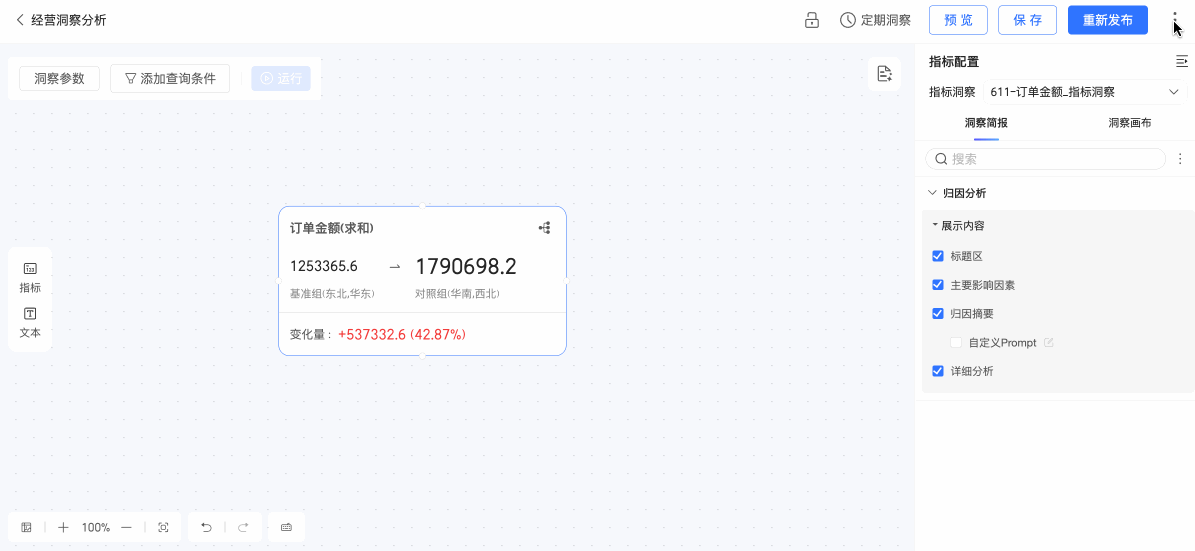
Task: Uncheck the 标题区 checkbox
Action: 938,255
